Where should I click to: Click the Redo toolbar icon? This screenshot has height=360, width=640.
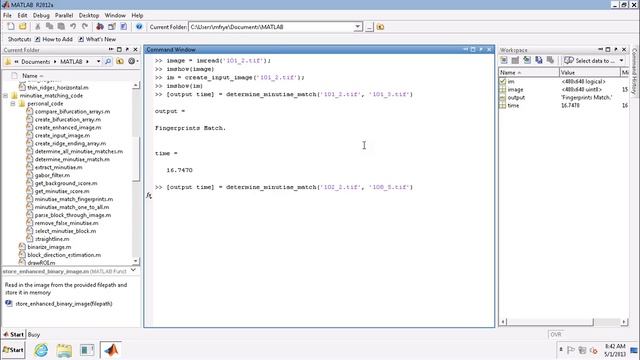coord(85,27)
